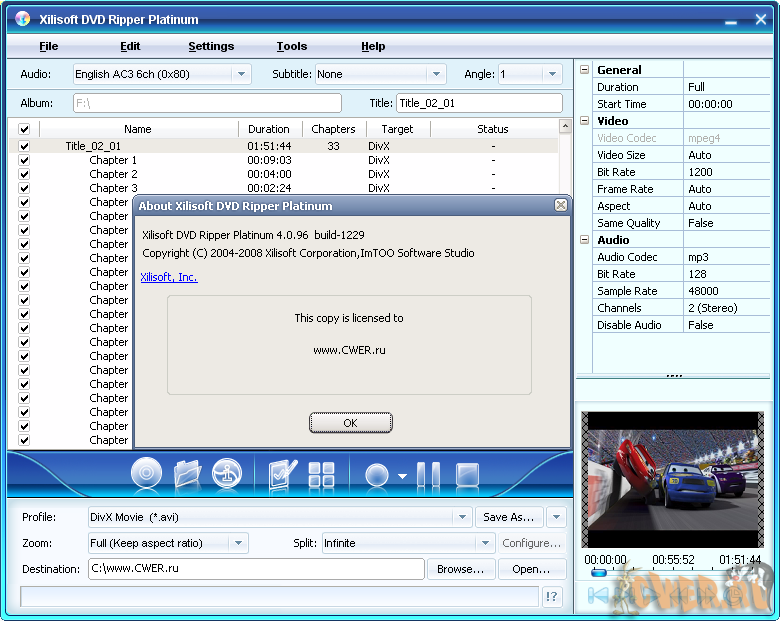The height and width of the screenshot is (621, 780).
Task: Close the About dialog with X
Action: pyautogui.click(x=561, y=205)
